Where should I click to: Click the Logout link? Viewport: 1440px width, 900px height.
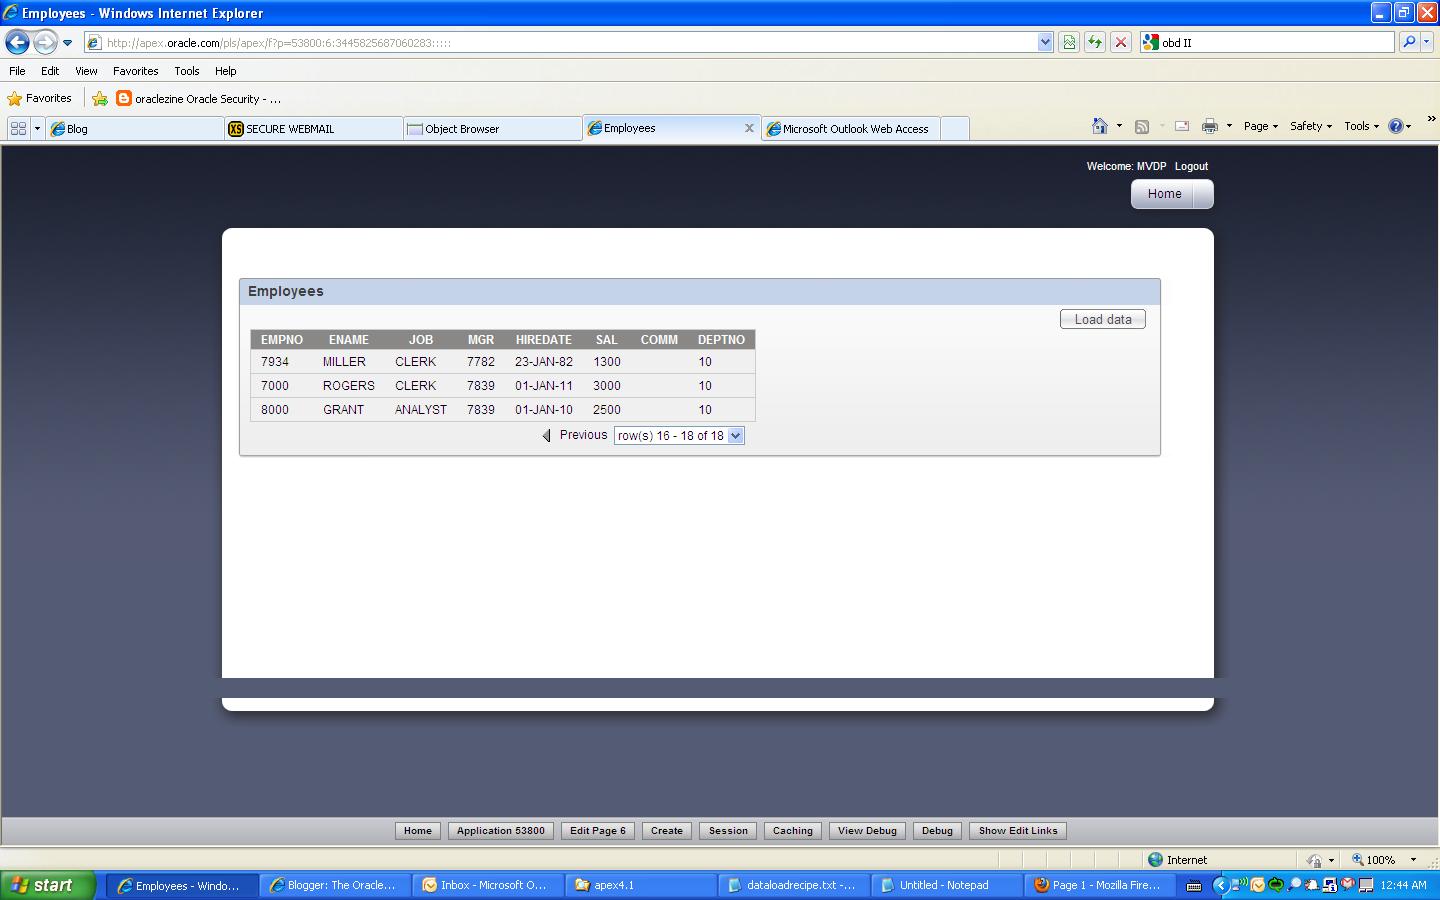click(x=1191, y=166)
